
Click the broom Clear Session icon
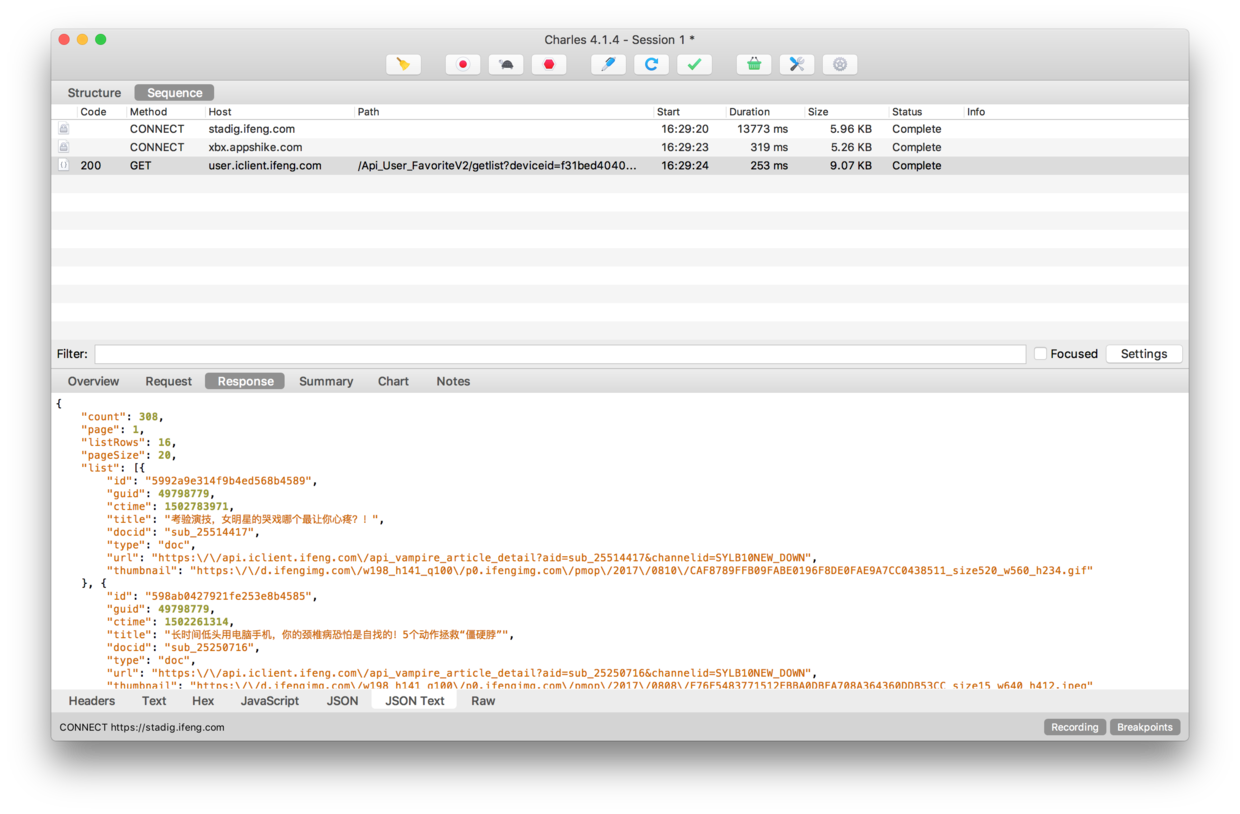[403, 64]
